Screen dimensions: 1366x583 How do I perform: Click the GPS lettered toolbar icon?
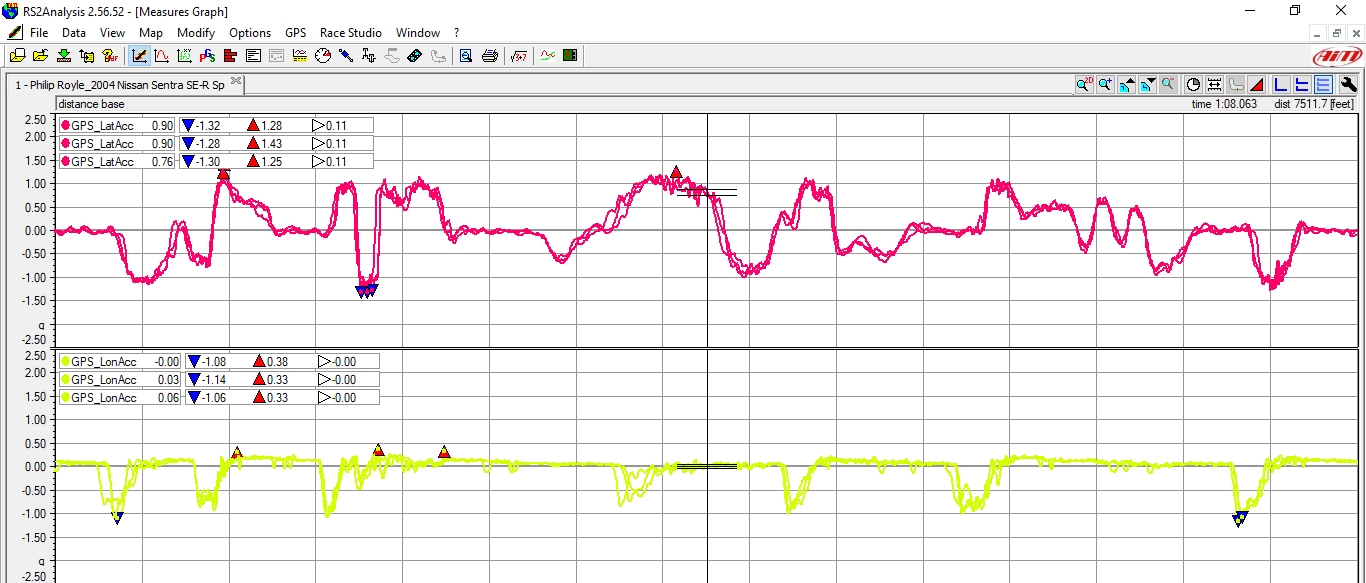point(207,56)
